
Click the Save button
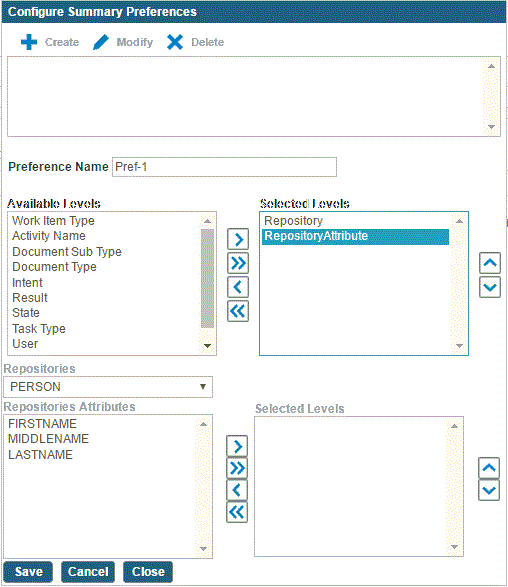tap(28, 572)
